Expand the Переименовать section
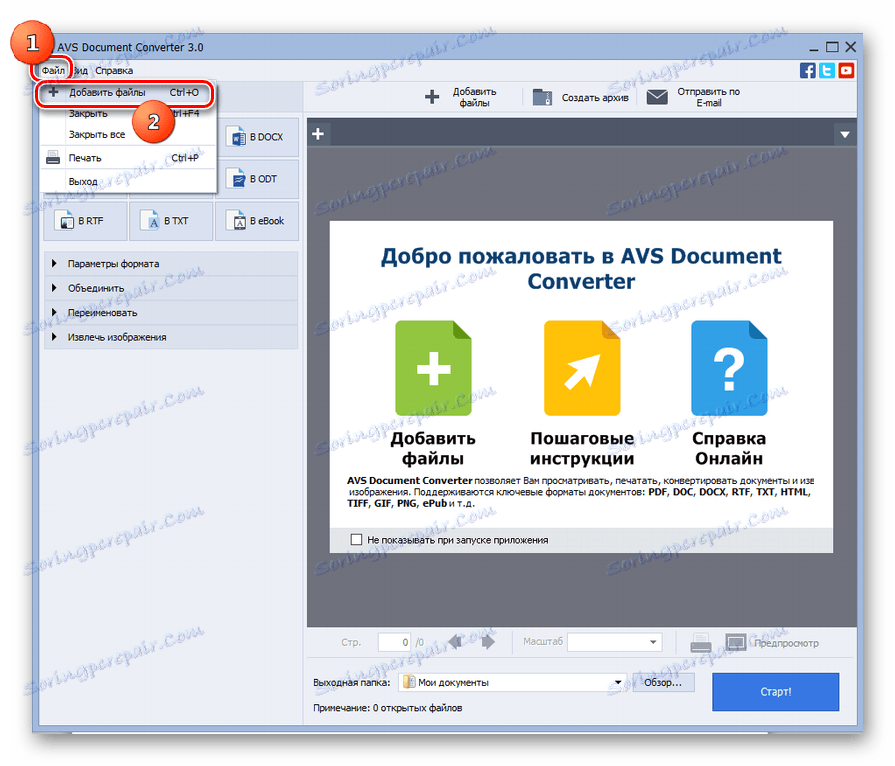This screenshot has height=766, width=895. coord(171,313)
